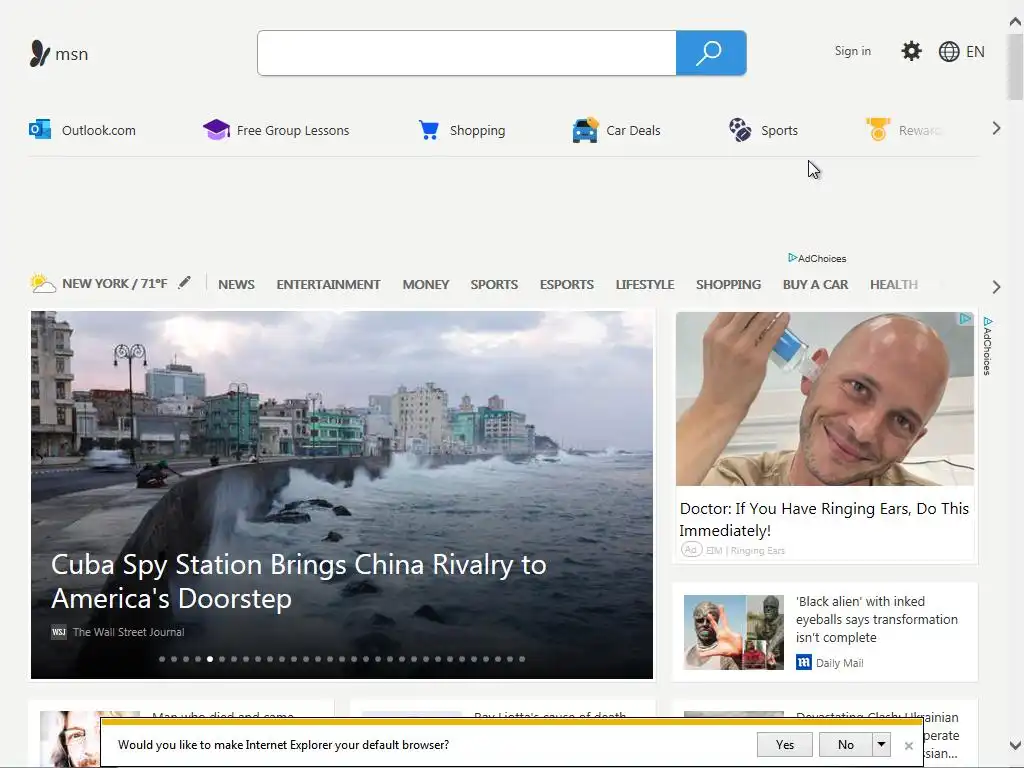The width and height of the screenshot is (1024, 768).
Task: Click The Wall Street Journal source text
Action: point(129,632)
